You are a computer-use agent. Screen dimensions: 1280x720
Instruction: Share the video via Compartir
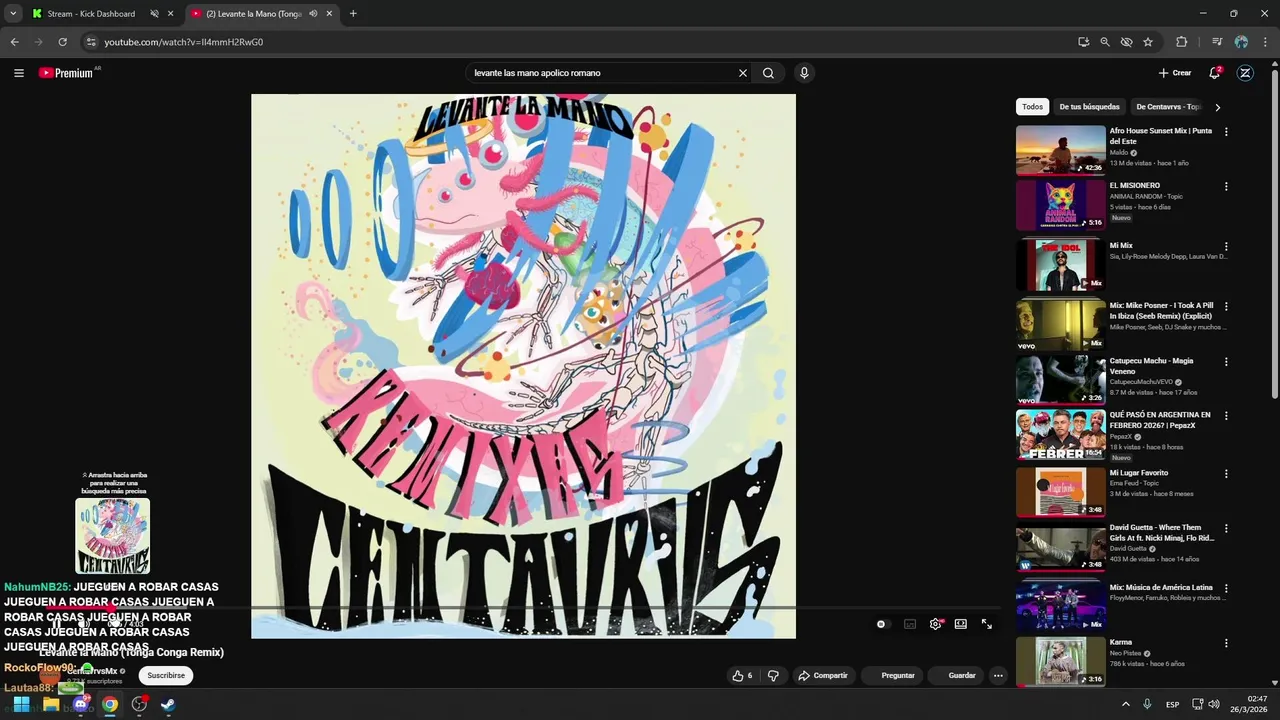[x=822, y=676]
